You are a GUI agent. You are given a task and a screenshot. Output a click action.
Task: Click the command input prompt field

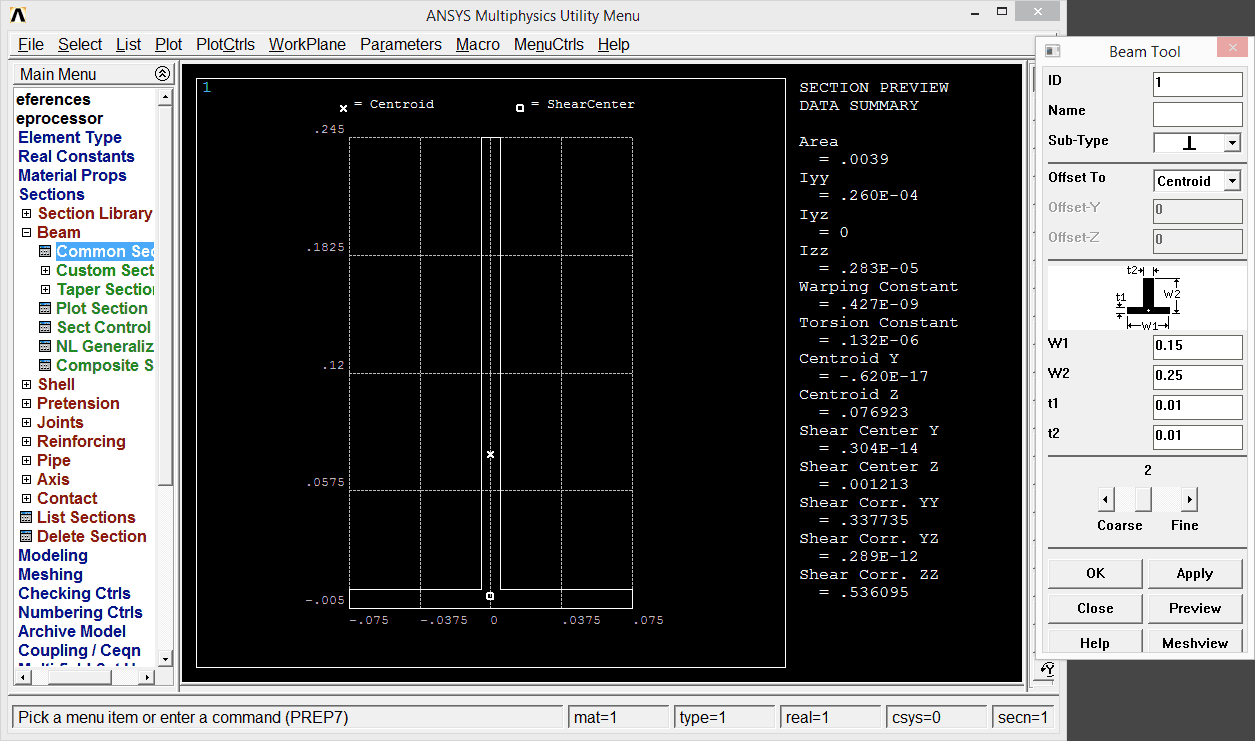pos(287,717)
